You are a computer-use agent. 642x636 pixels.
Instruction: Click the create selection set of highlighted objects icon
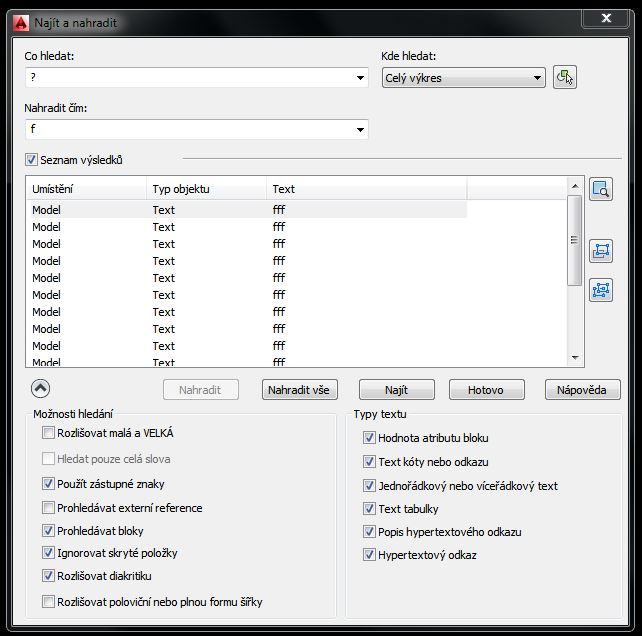pyautogui.click(x=600, y=250)
